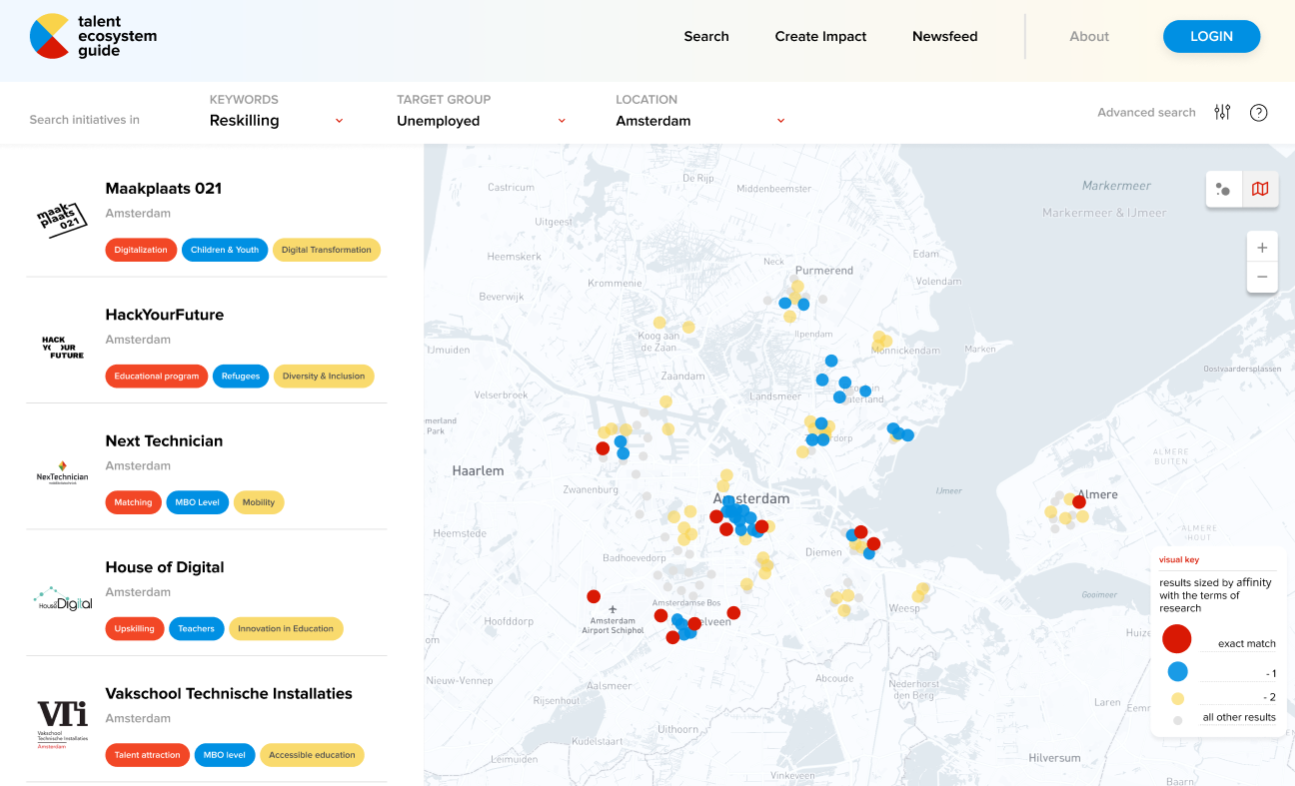The image size is (1295, 786).
Task: Click the Digitalization tag
Action: coord(141,250)
